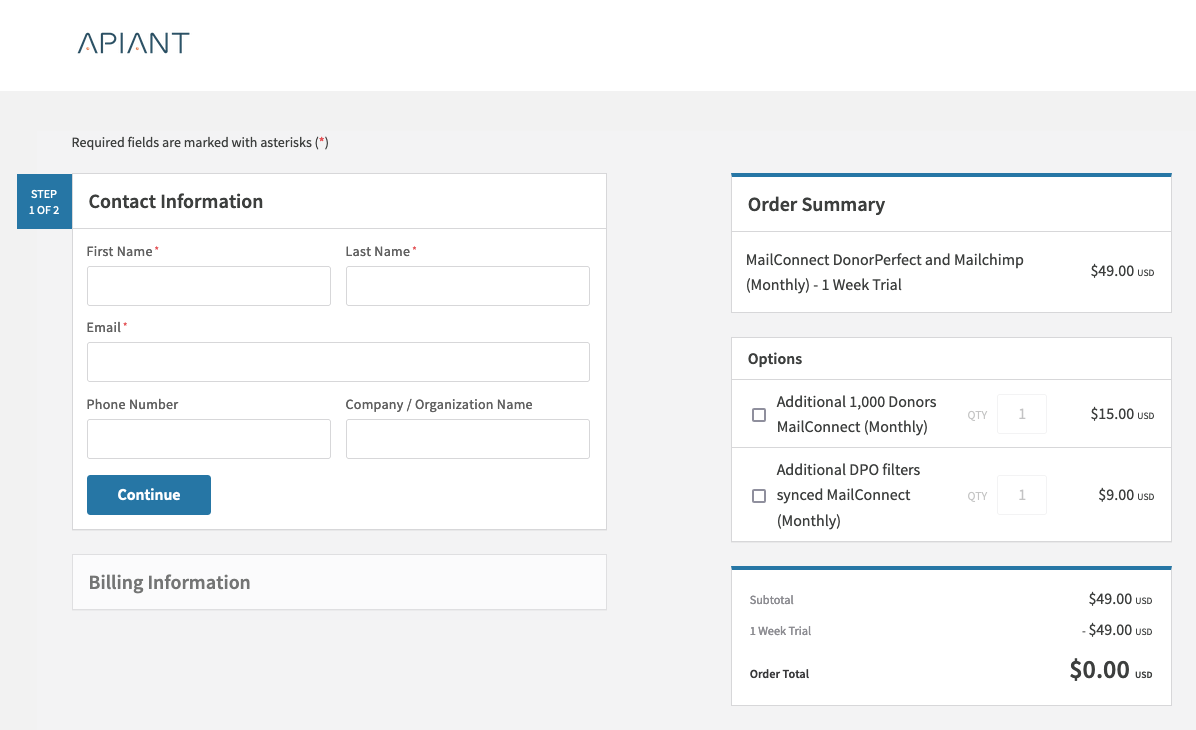
Task: Click the $0.00 Order Total amount
Action: click(x=1099, y=670)
